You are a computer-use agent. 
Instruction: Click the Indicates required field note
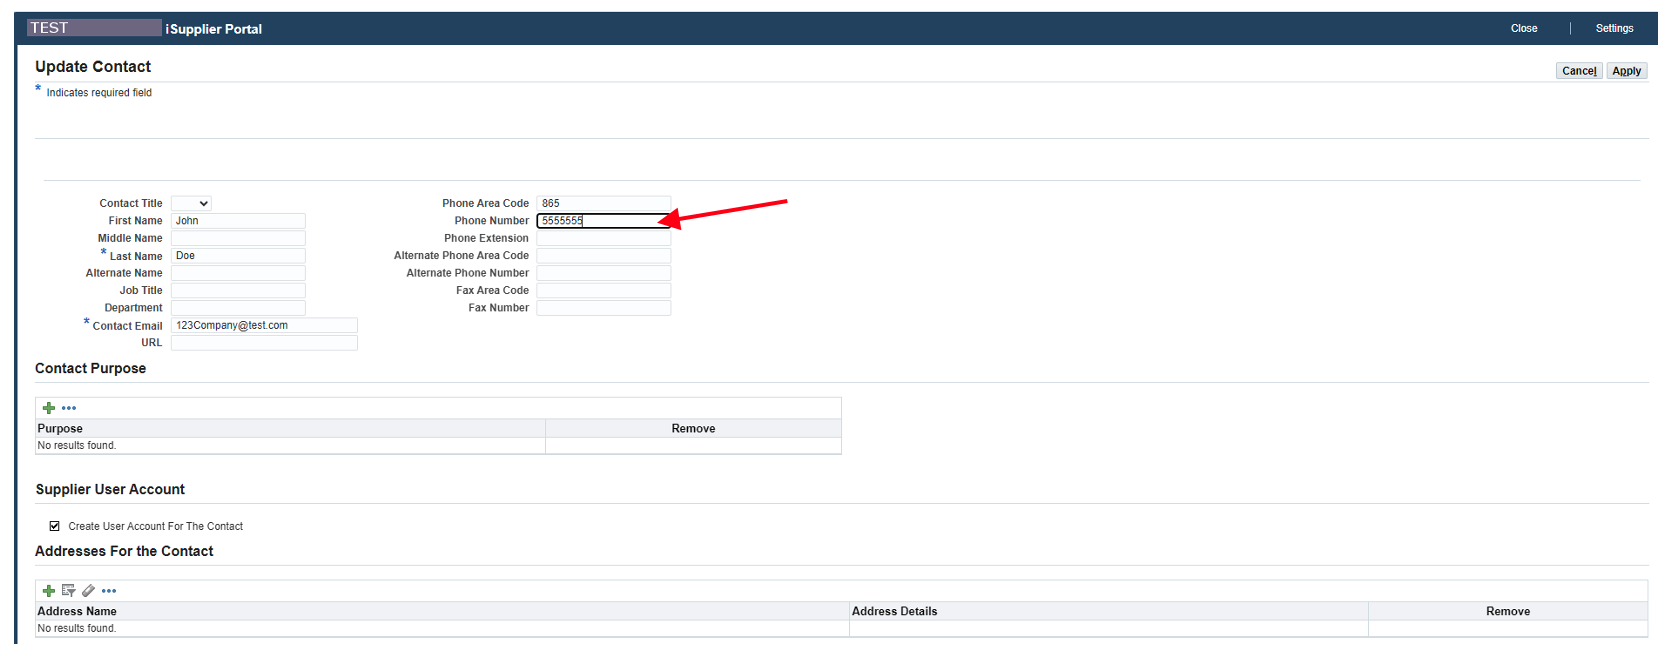[x=99, y=93]
